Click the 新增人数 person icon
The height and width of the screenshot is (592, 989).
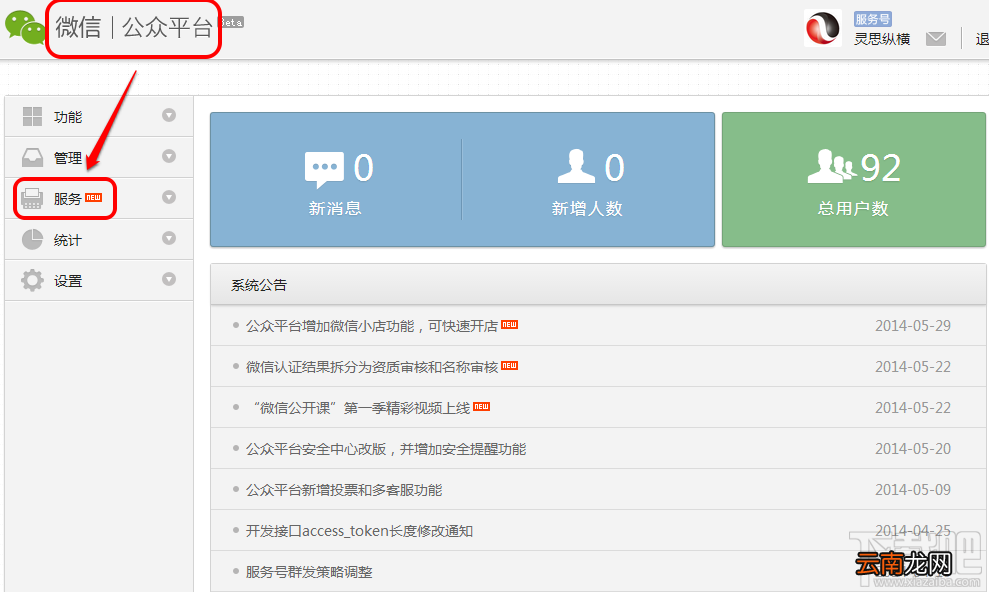pyautogui.click(x=576, y=166)
